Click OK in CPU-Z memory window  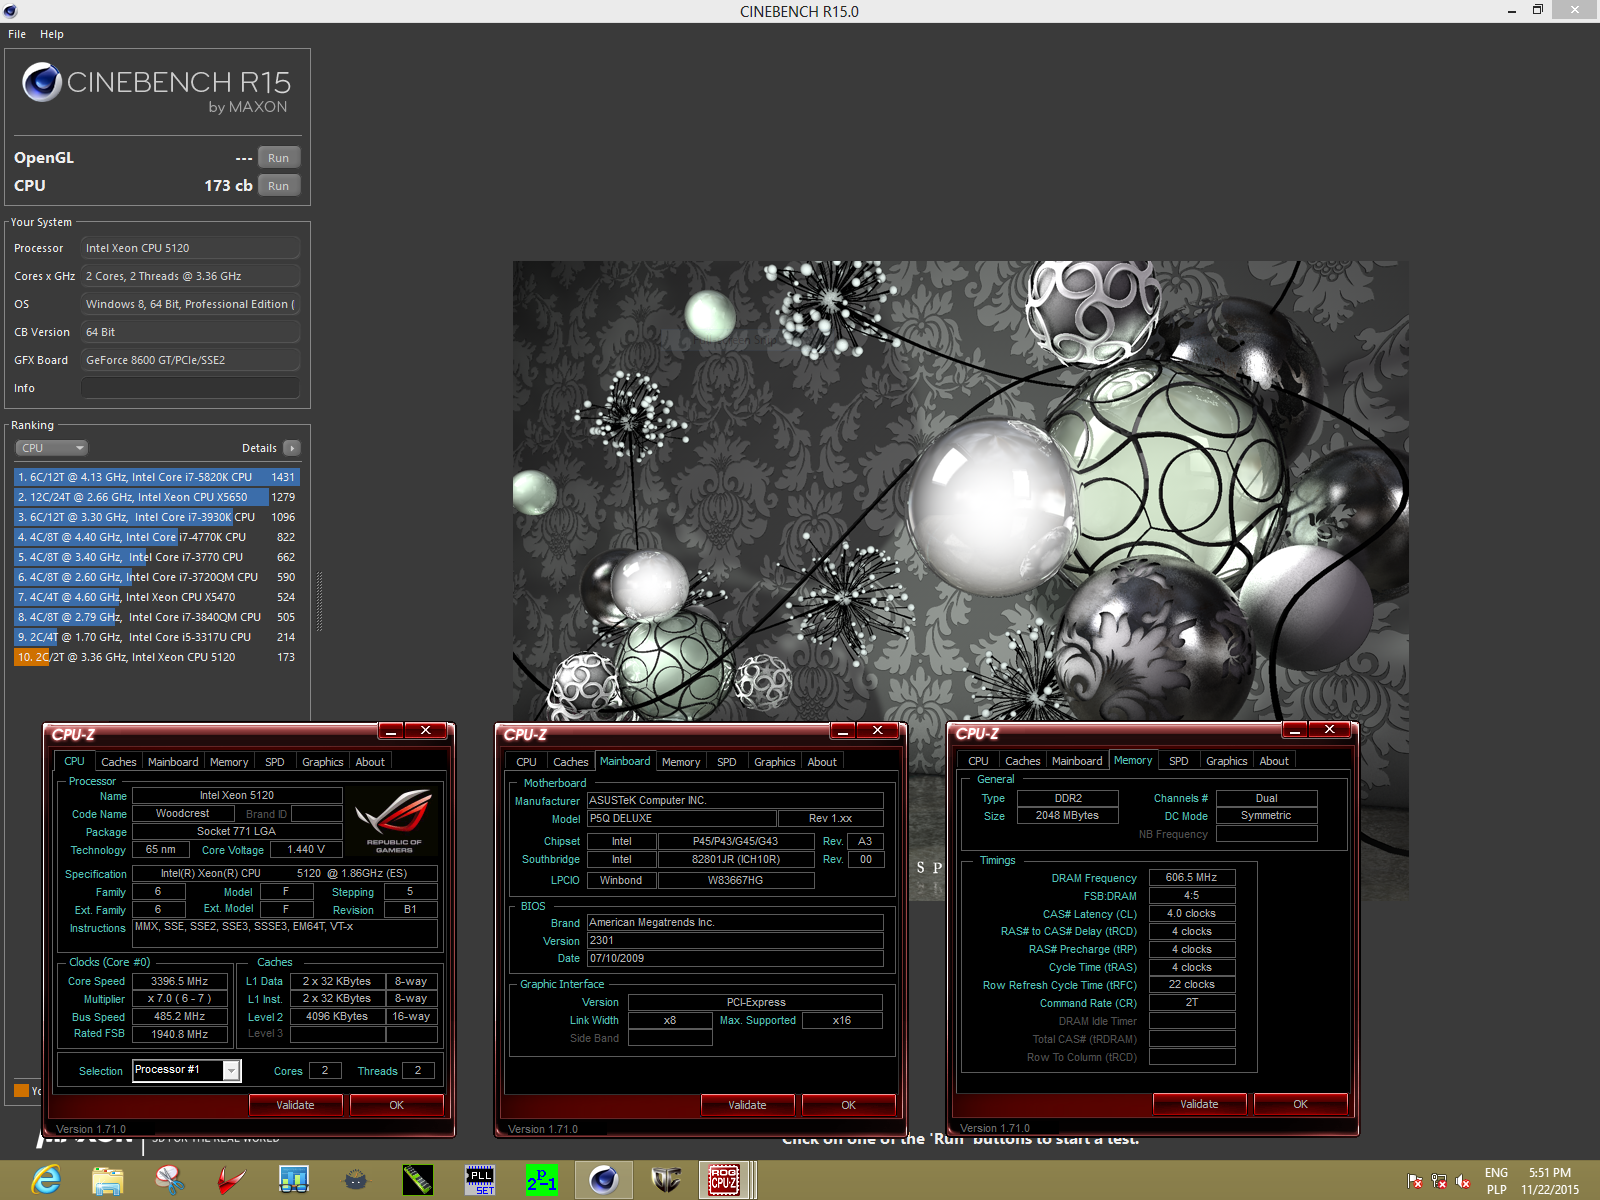(1301, 1104)
